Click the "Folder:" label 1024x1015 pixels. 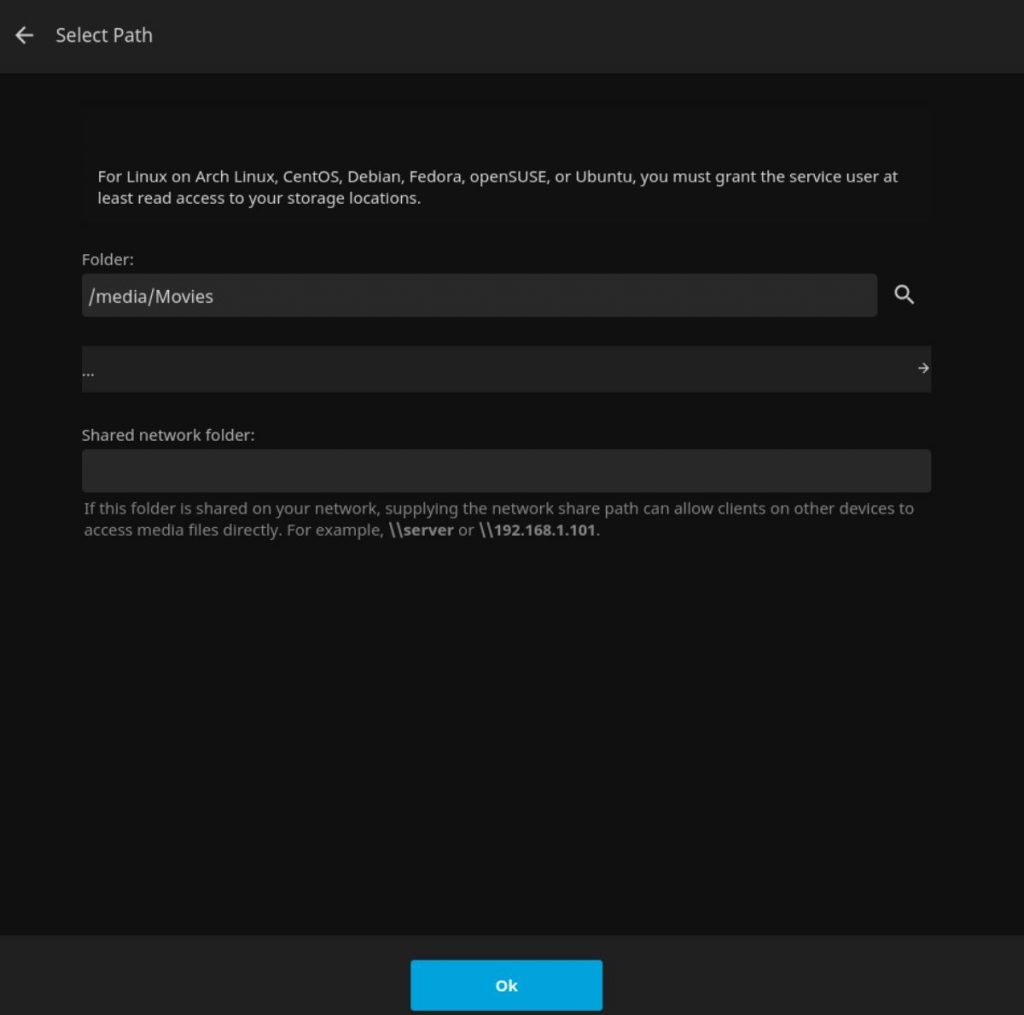coord(108,259)
